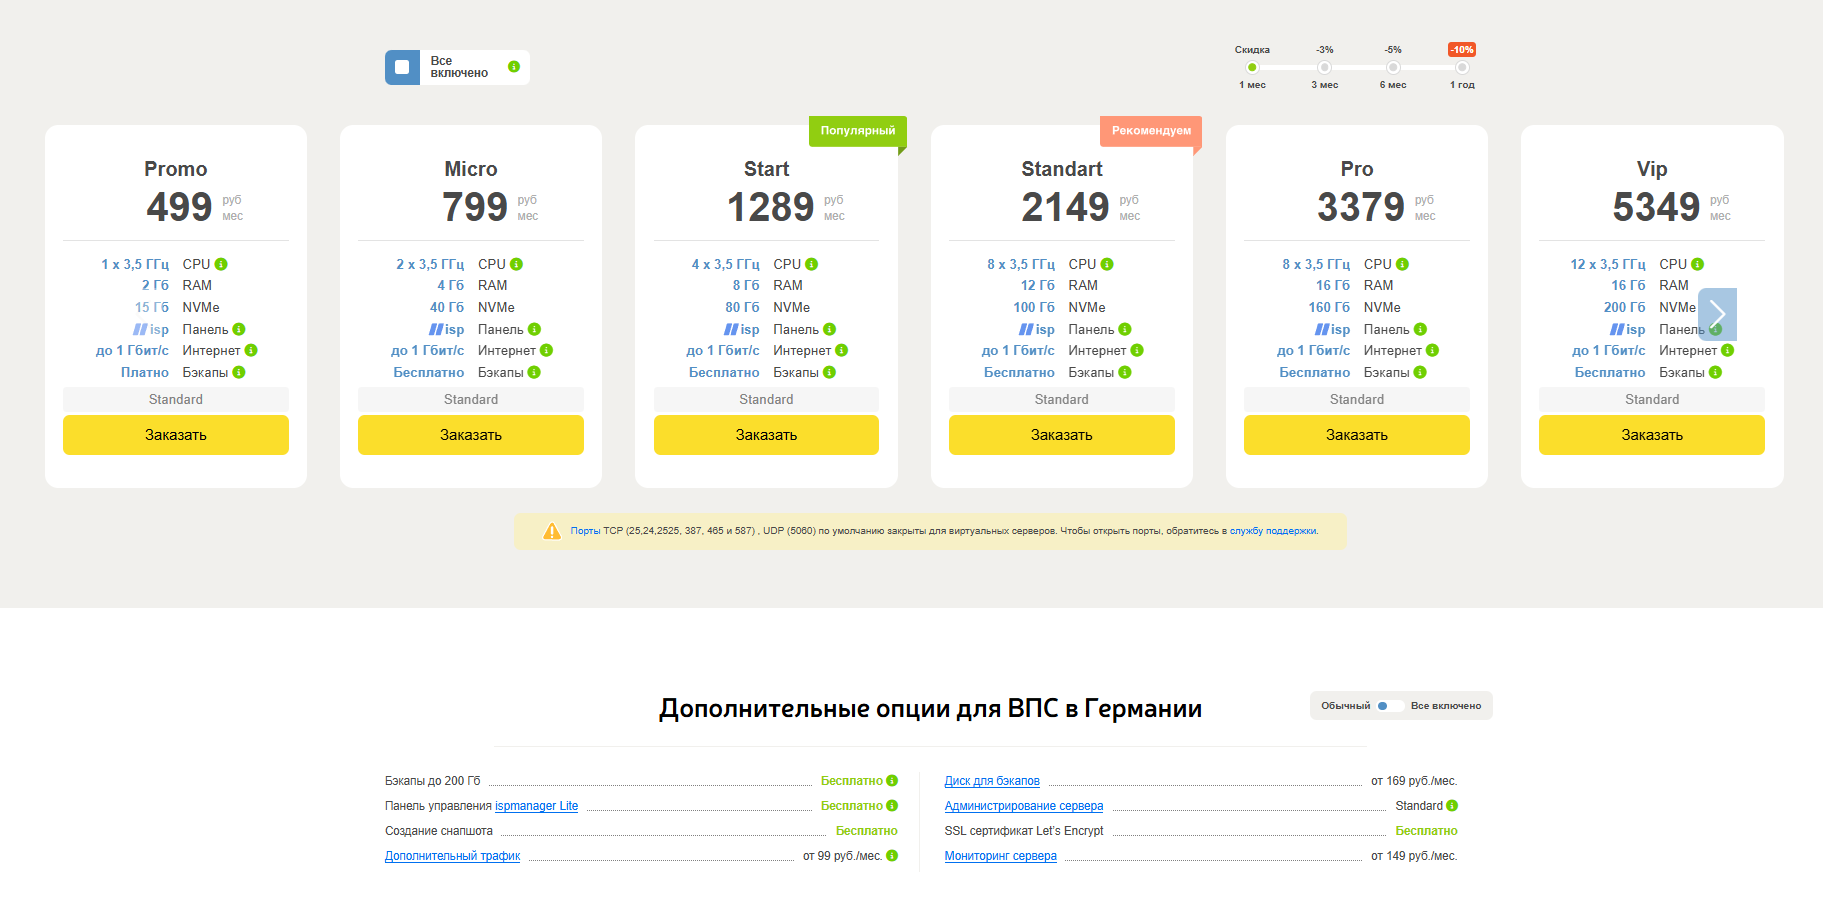The width and height of the screenshot is (1823, 916).
Task: Click the Интернет info icon in Start plan
Action: pos(841,350)
